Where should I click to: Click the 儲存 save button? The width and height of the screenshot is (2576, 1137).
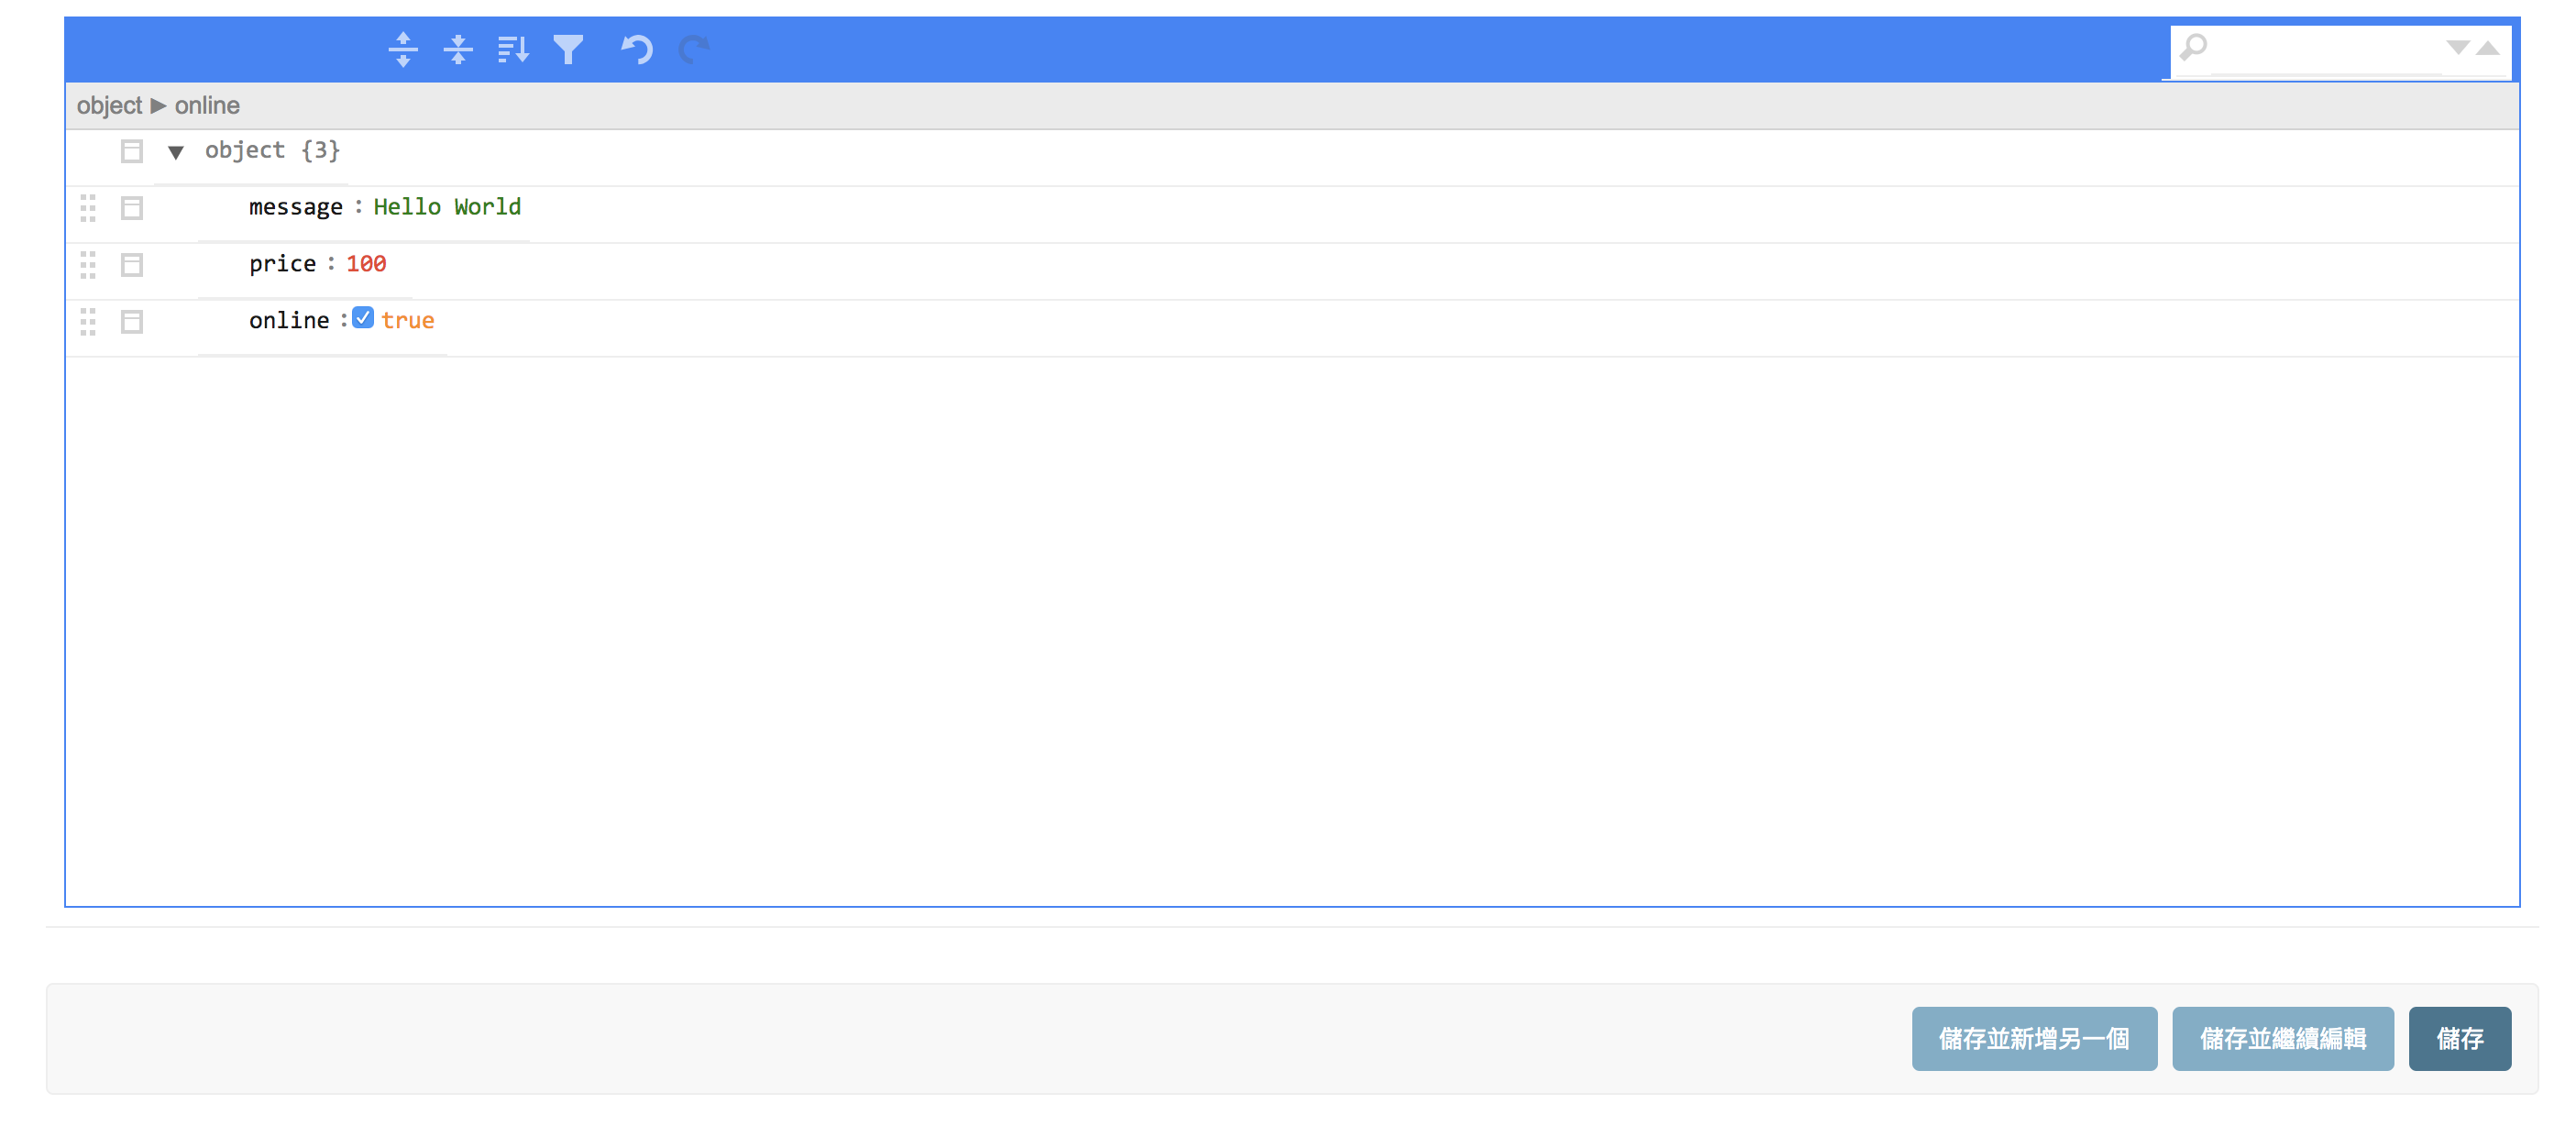tap(2459, 1038)
